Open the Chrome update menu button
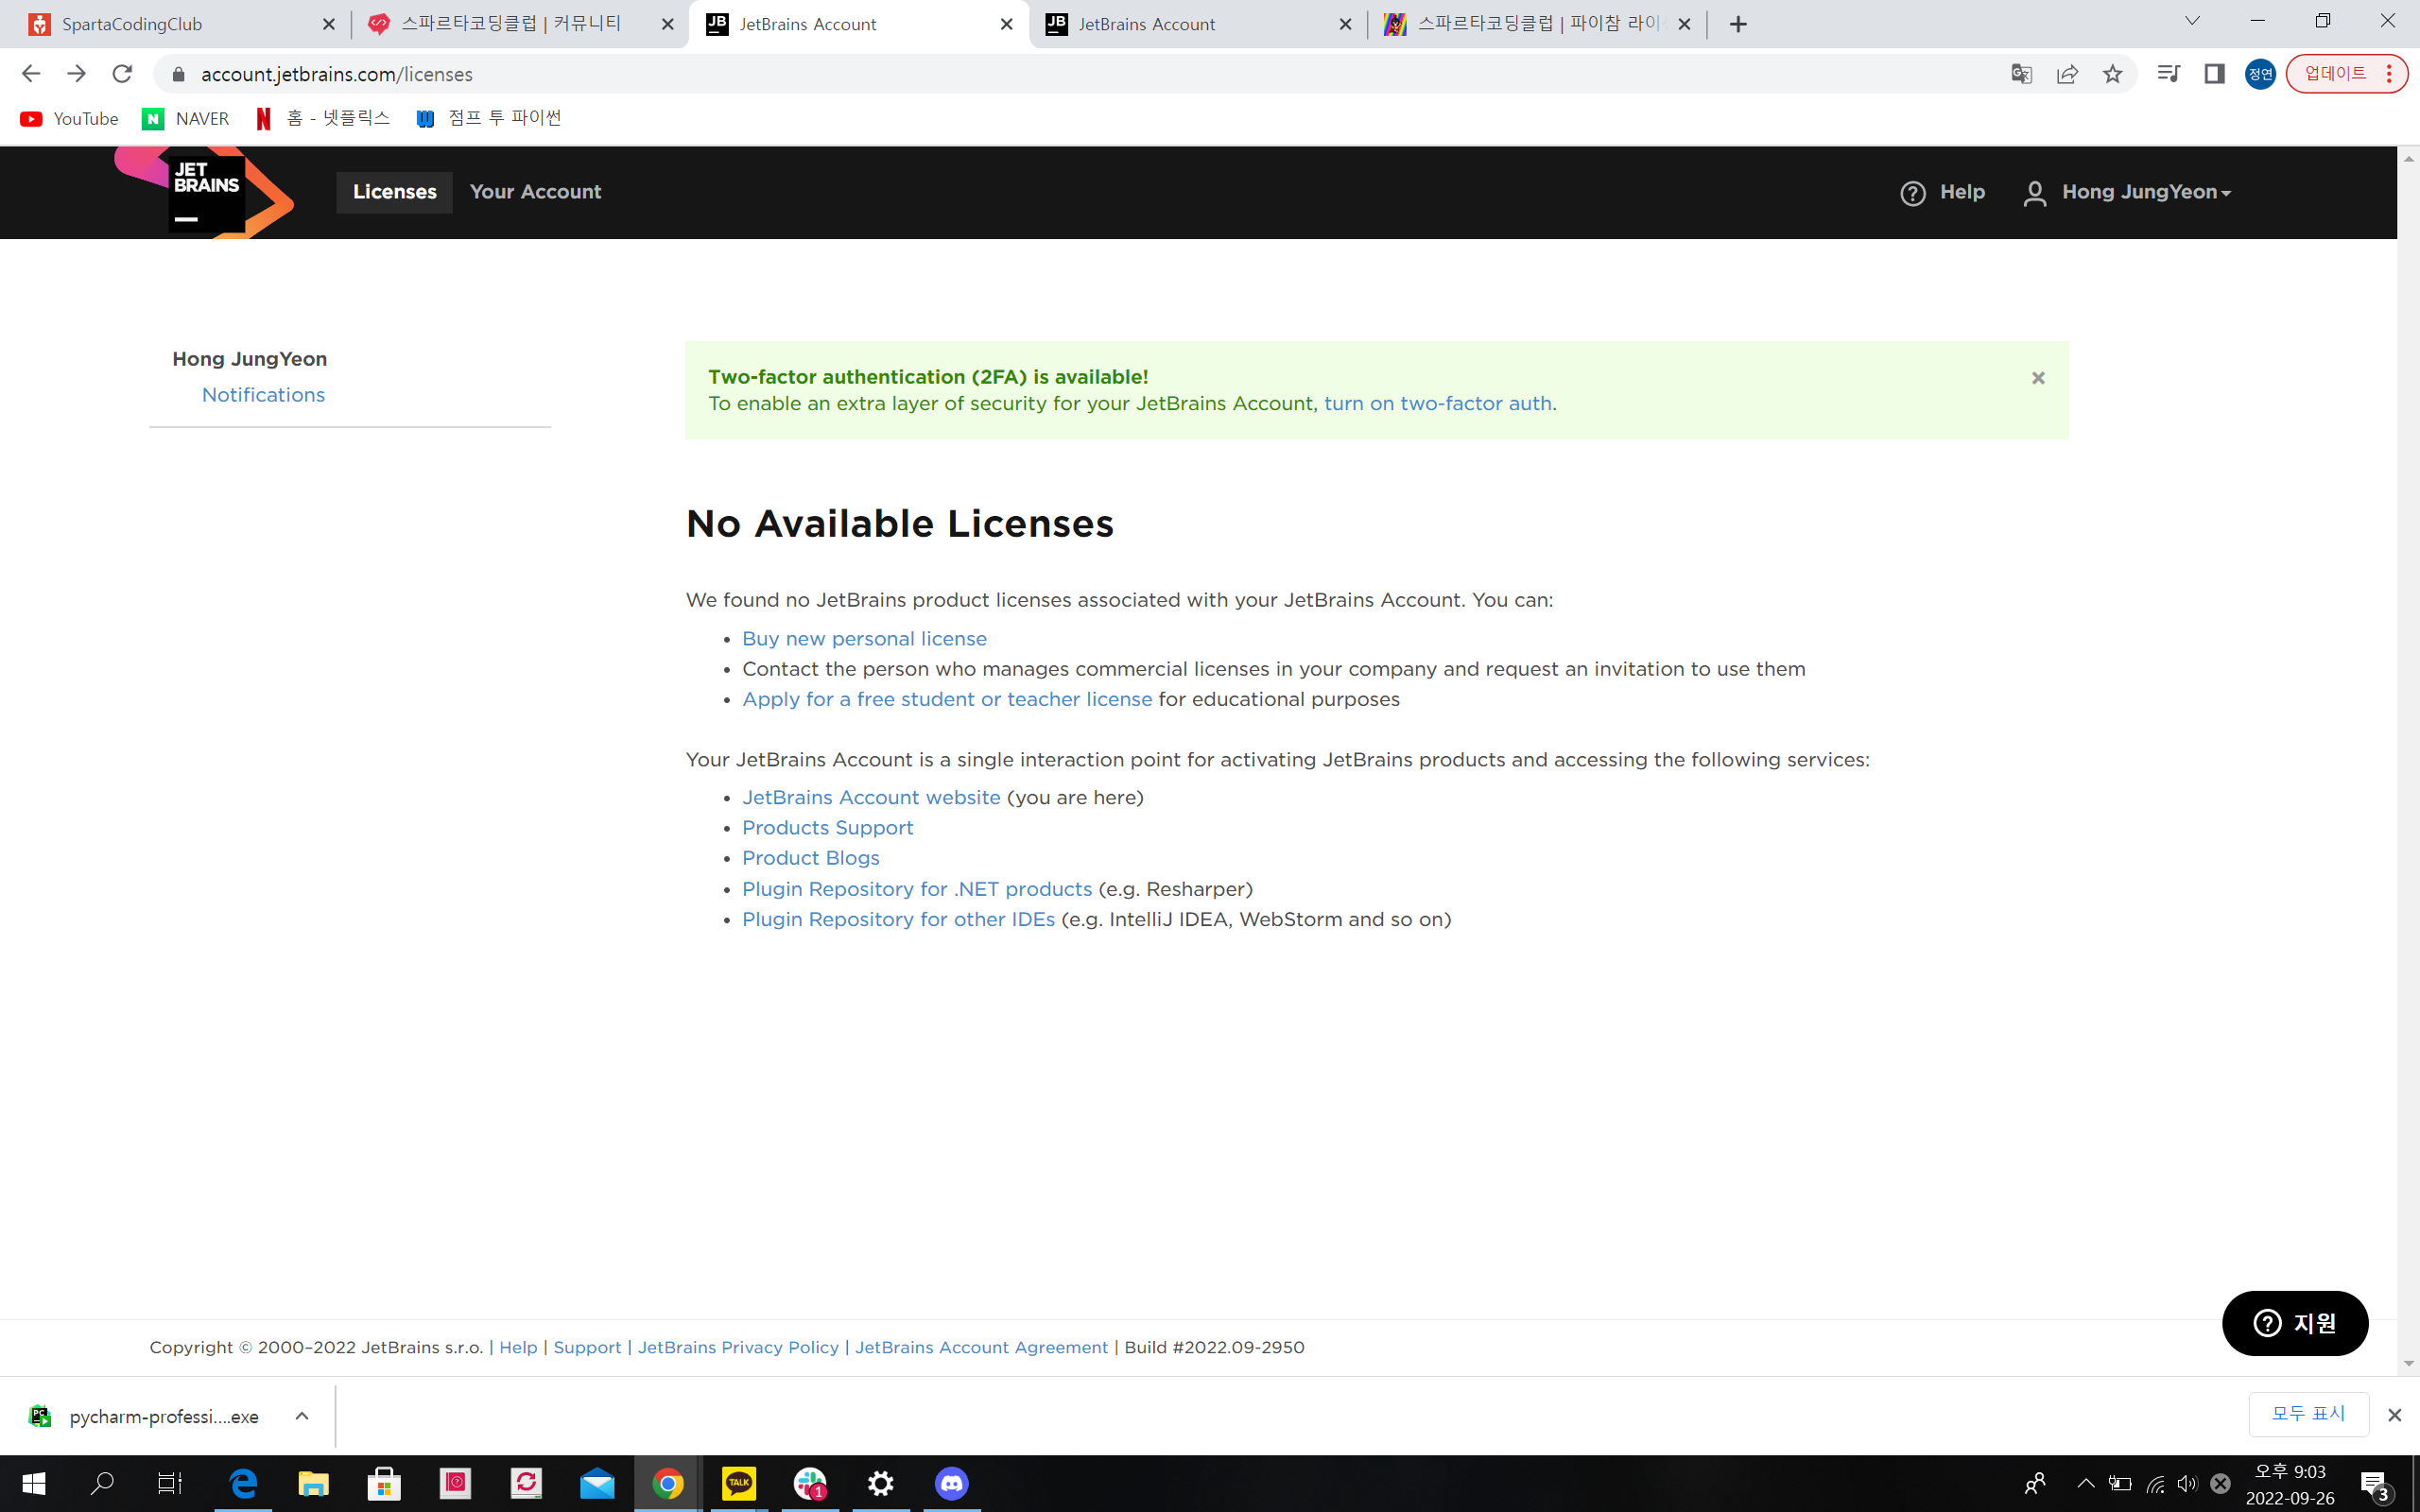The width and height of the screenshot is (2420, 1512). point(2346,74)
